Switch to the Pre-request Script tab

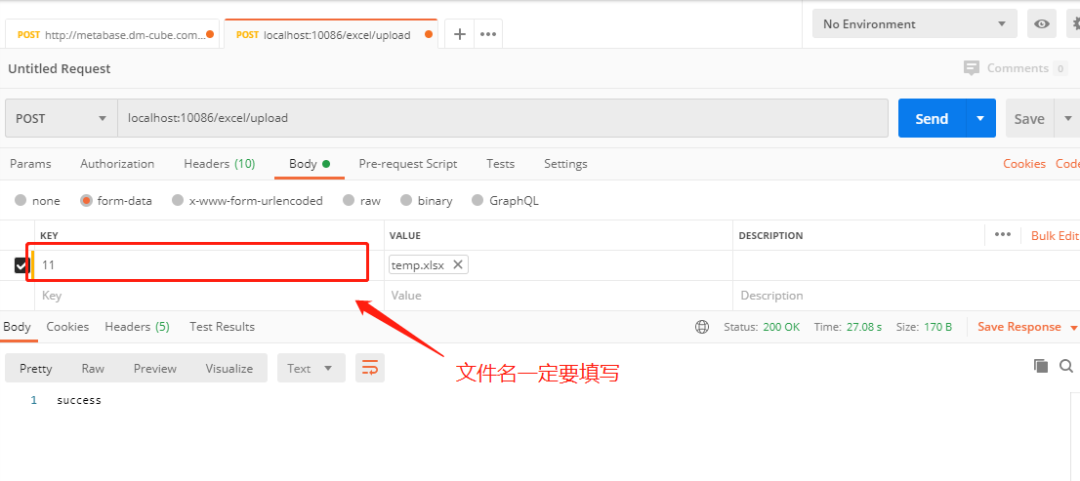click(x=407, y=164)
